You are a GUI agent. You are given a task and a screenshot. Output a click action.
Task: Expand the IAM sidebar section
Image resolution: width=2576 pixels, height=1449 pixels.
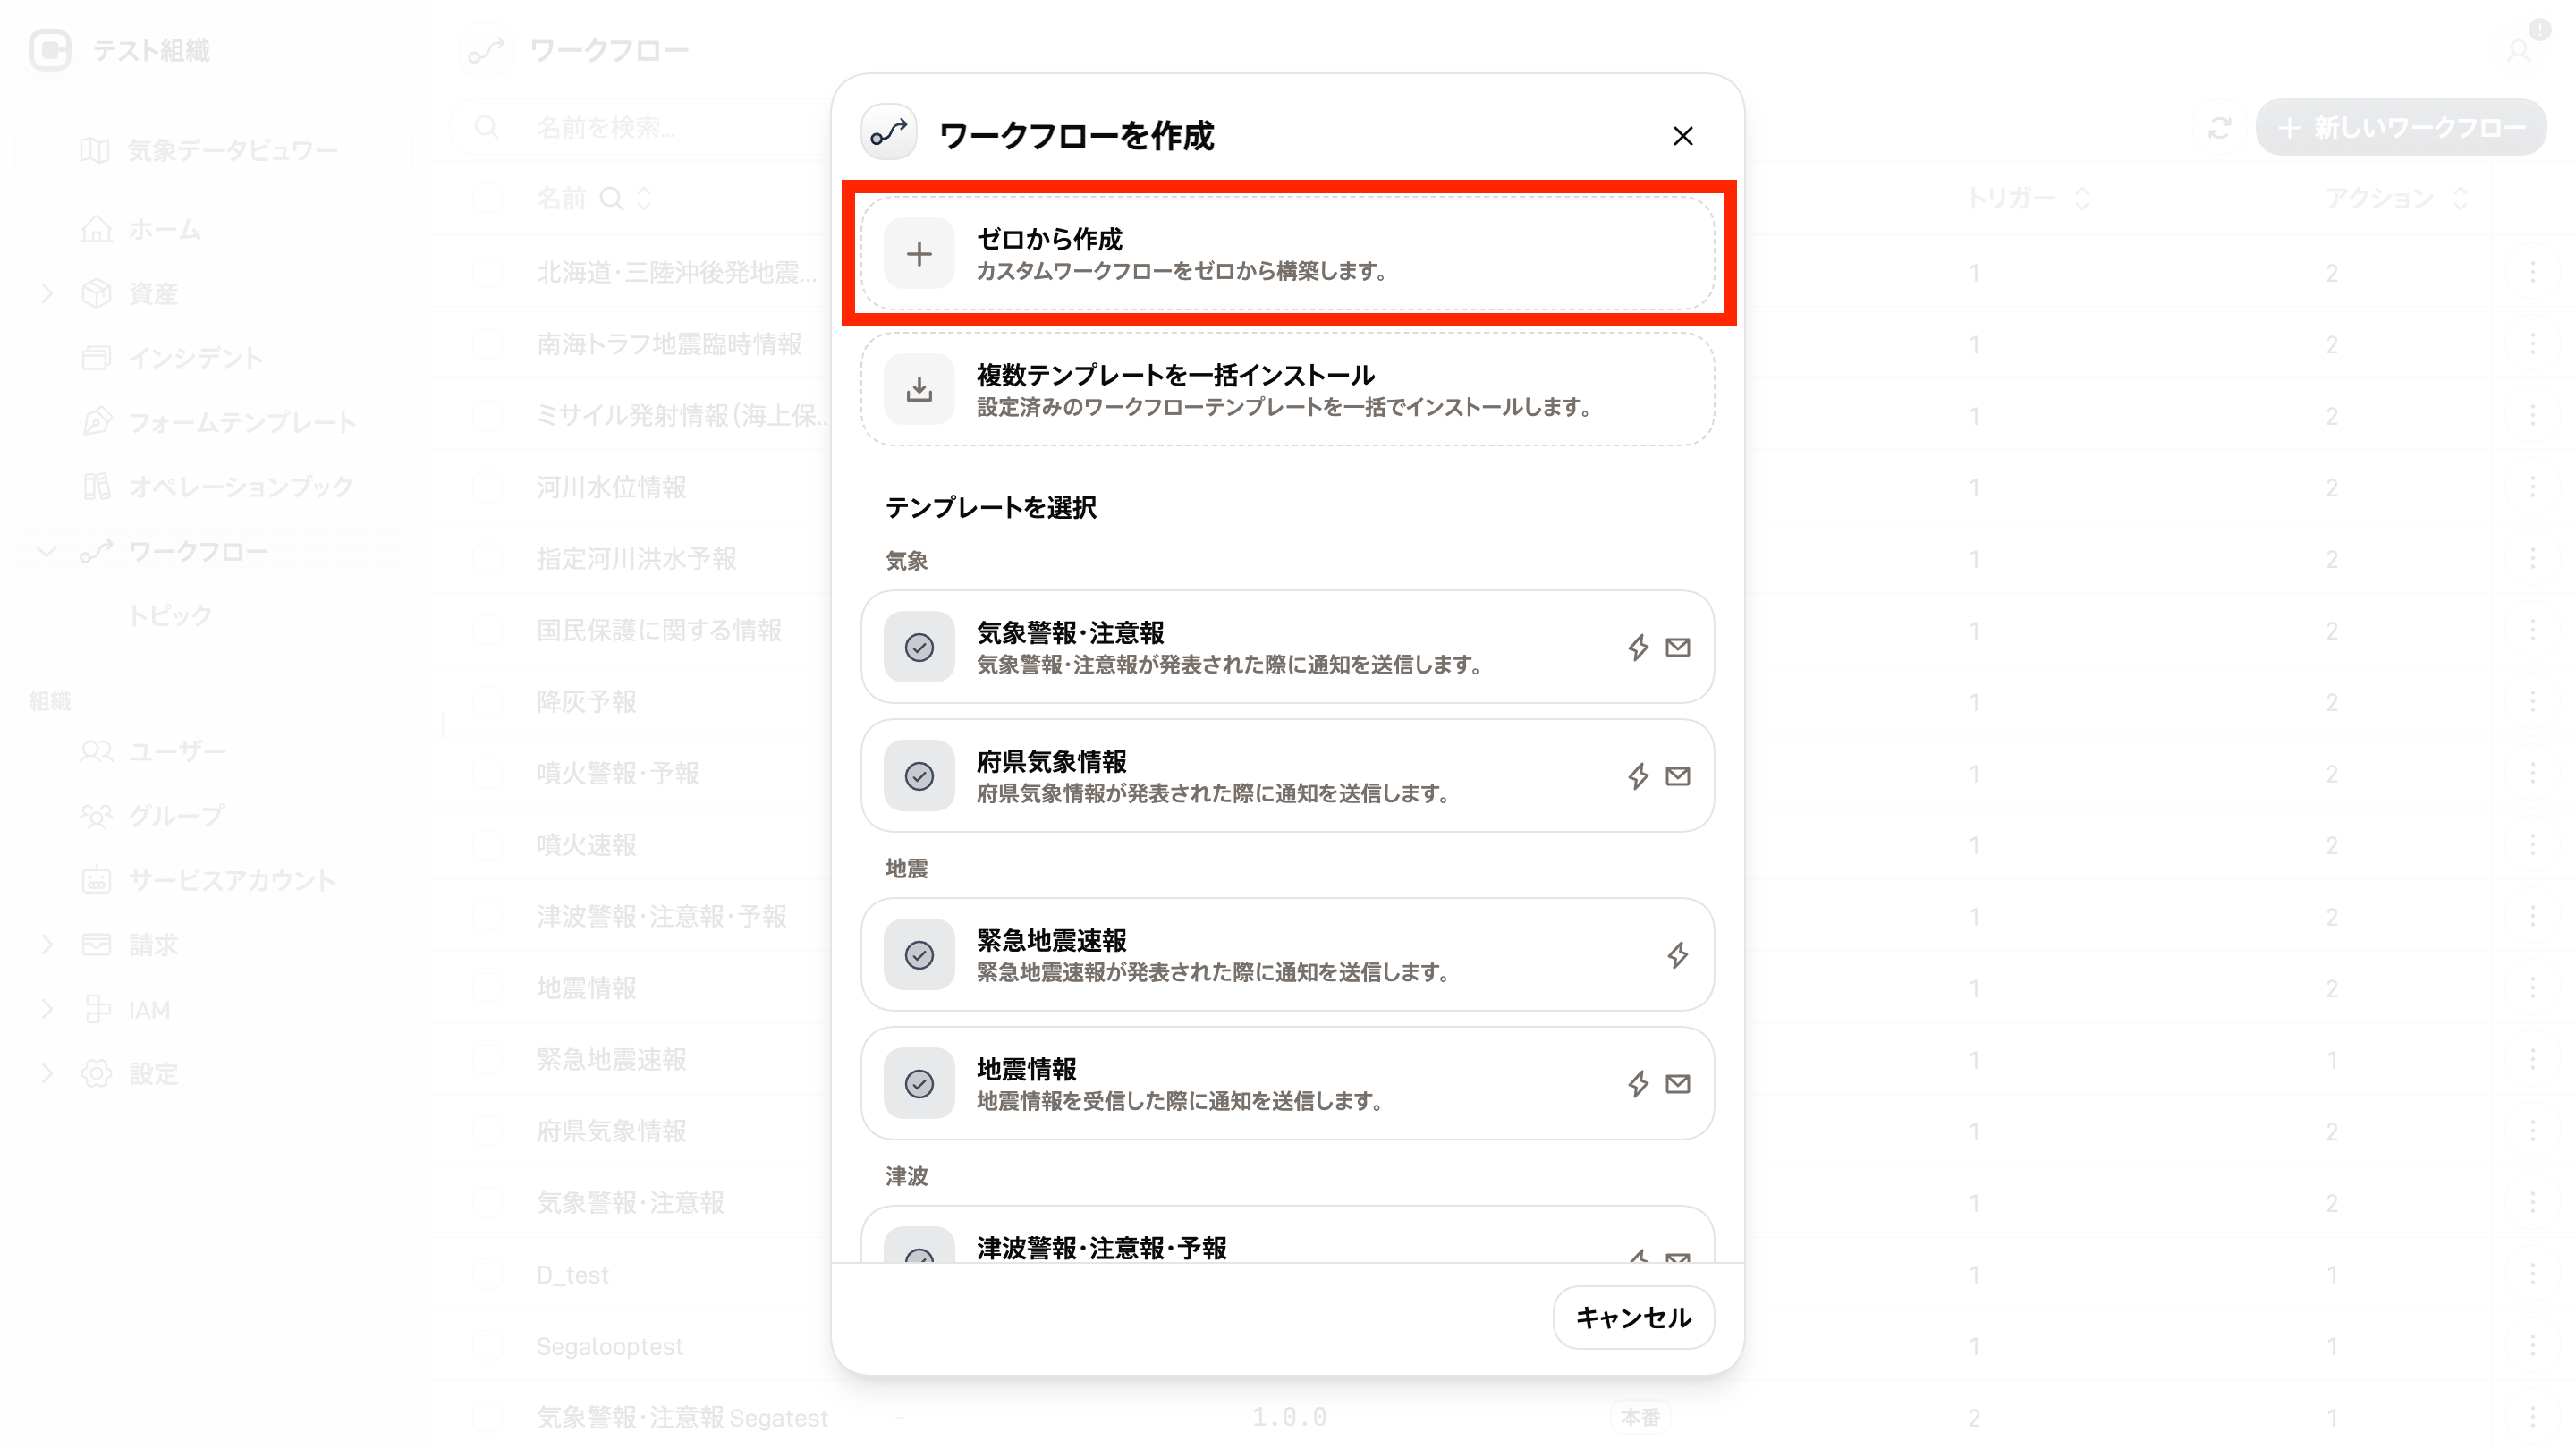point(46,1009)
